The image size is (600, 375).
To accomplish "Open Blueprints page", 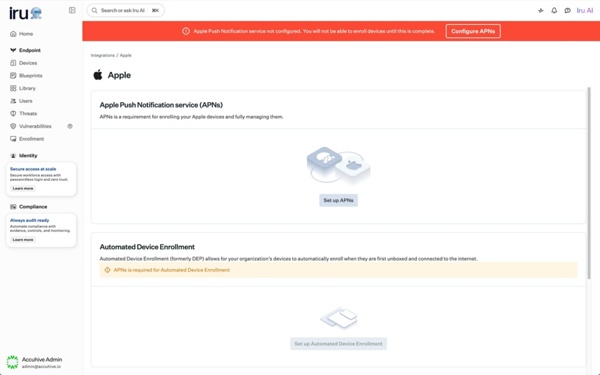I will 31,75.
